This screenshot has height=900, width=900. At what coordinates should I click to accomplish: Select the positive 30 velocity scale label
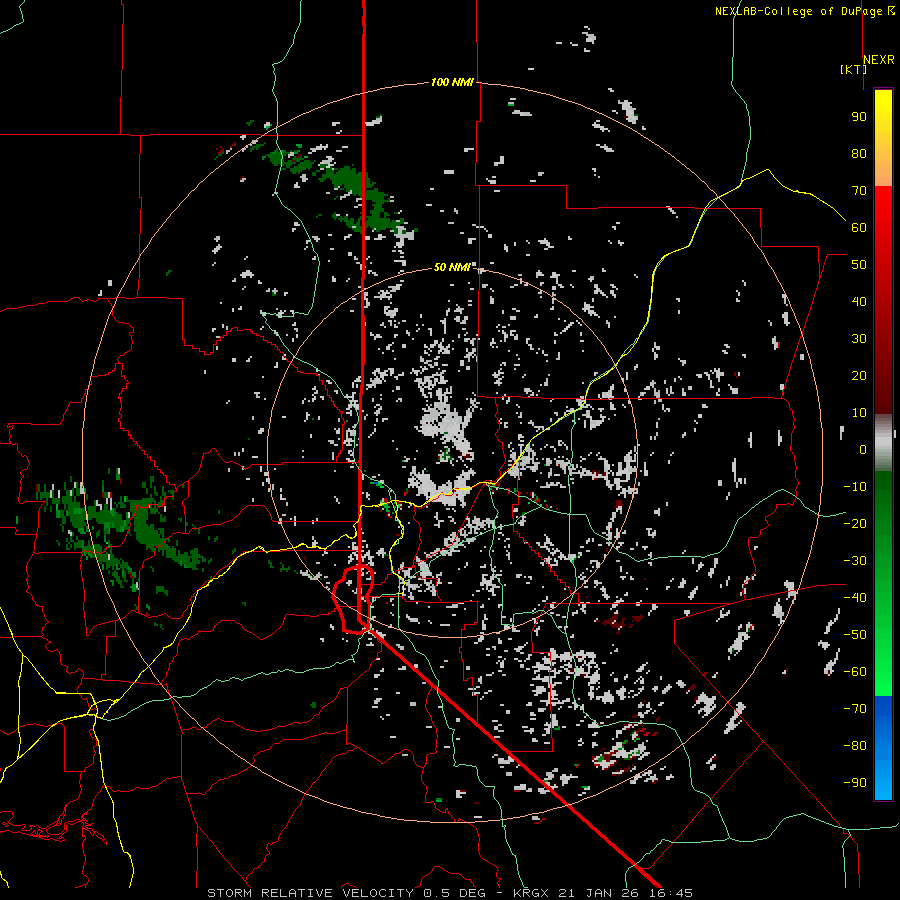(859, 339)
